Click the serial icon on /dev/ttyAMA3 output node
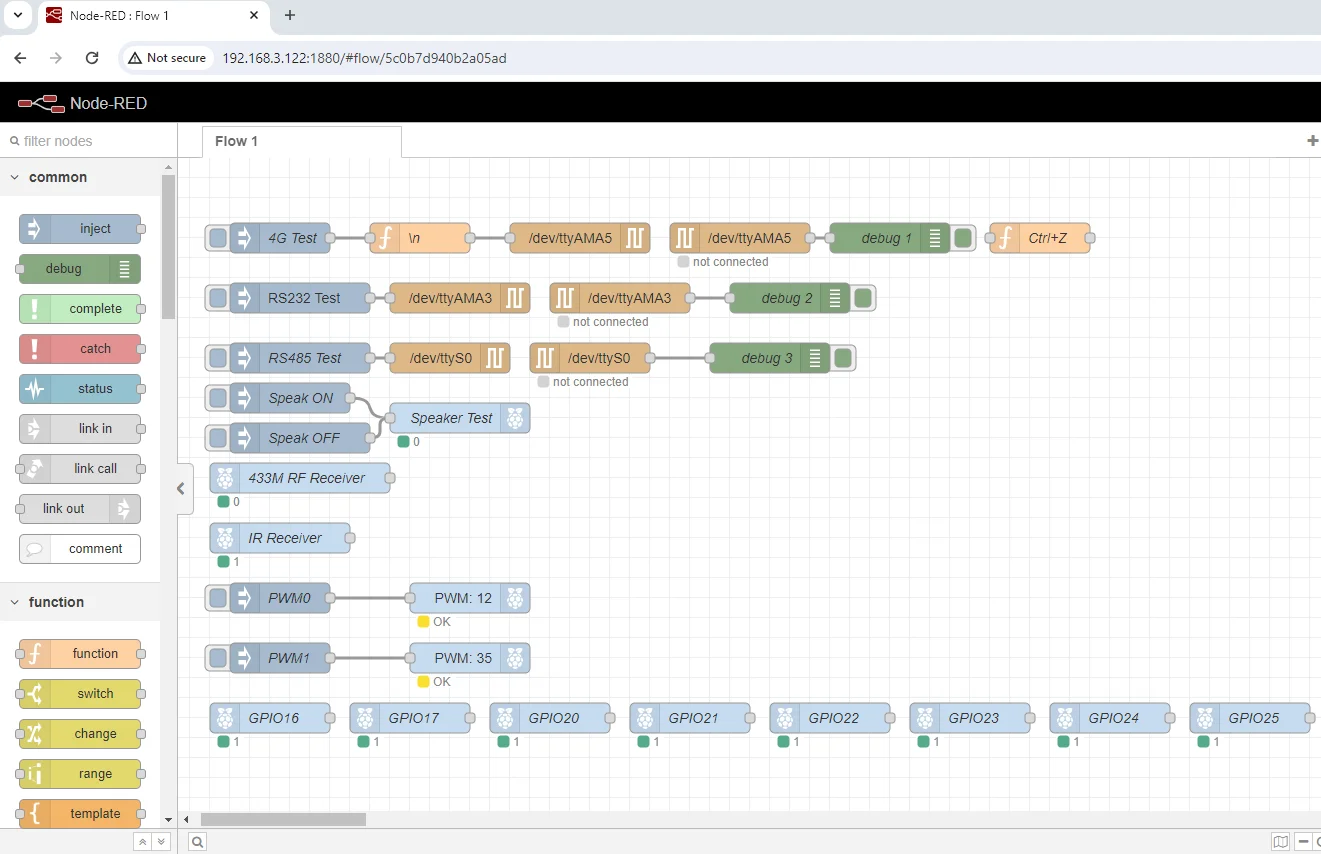 (514, 298)
